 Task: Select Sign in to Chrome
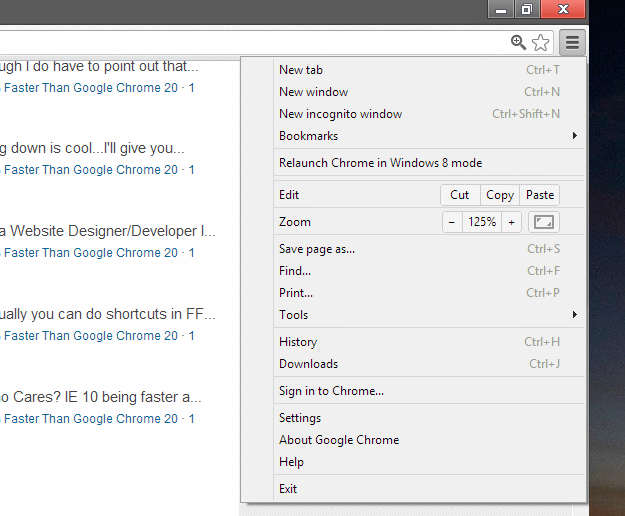(x=331, y=391)
